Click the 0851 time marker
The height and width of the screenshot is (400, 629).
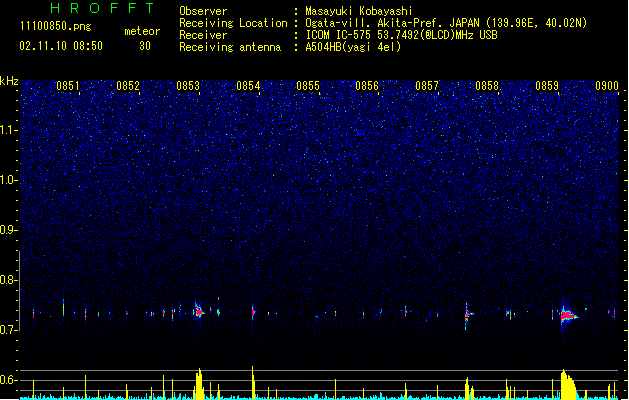tap(68, 86)
